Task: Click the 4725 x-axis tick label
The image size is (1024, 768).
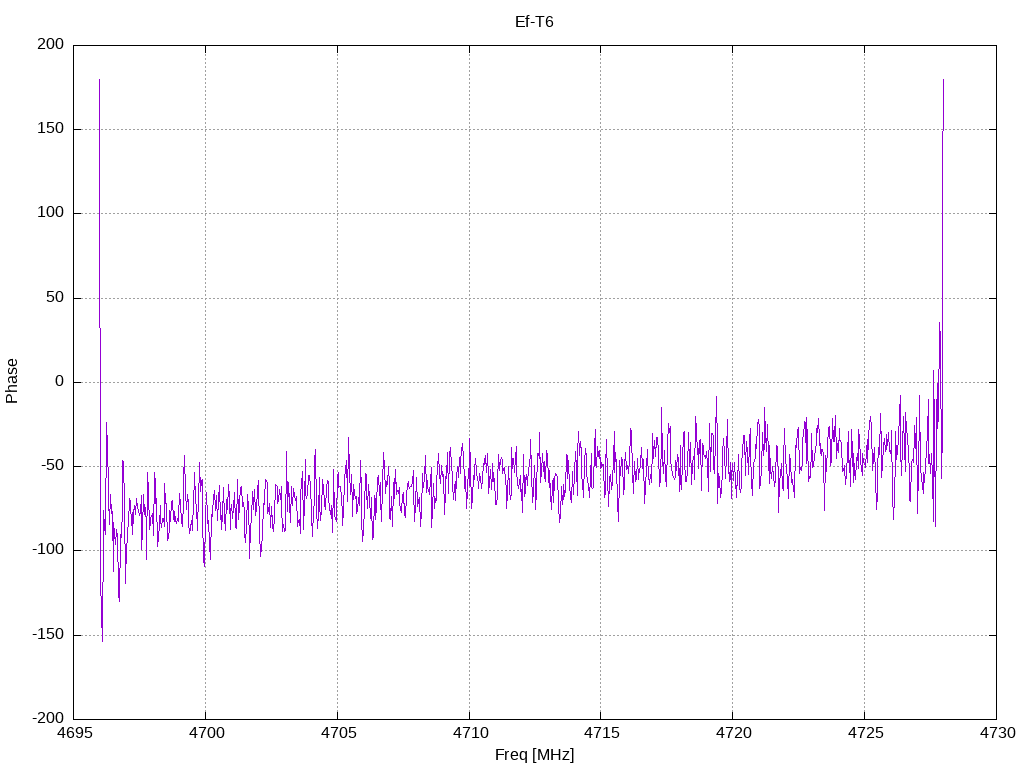Action: point(864,734)
